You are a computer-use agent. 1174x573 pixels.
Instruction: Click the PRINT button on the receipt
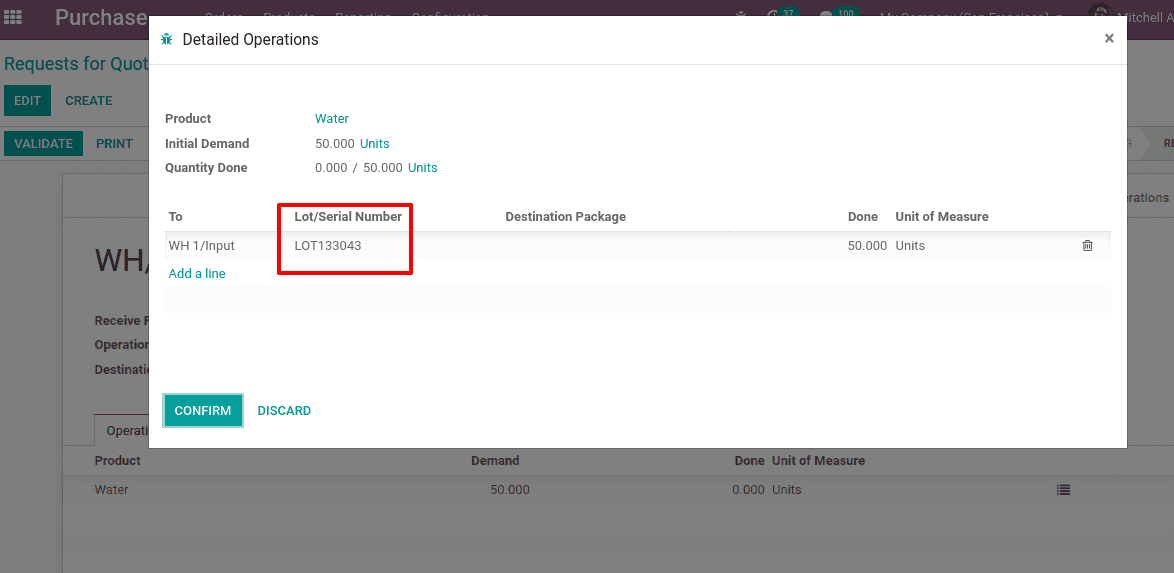pyautogui.click(x=114, y=144)
